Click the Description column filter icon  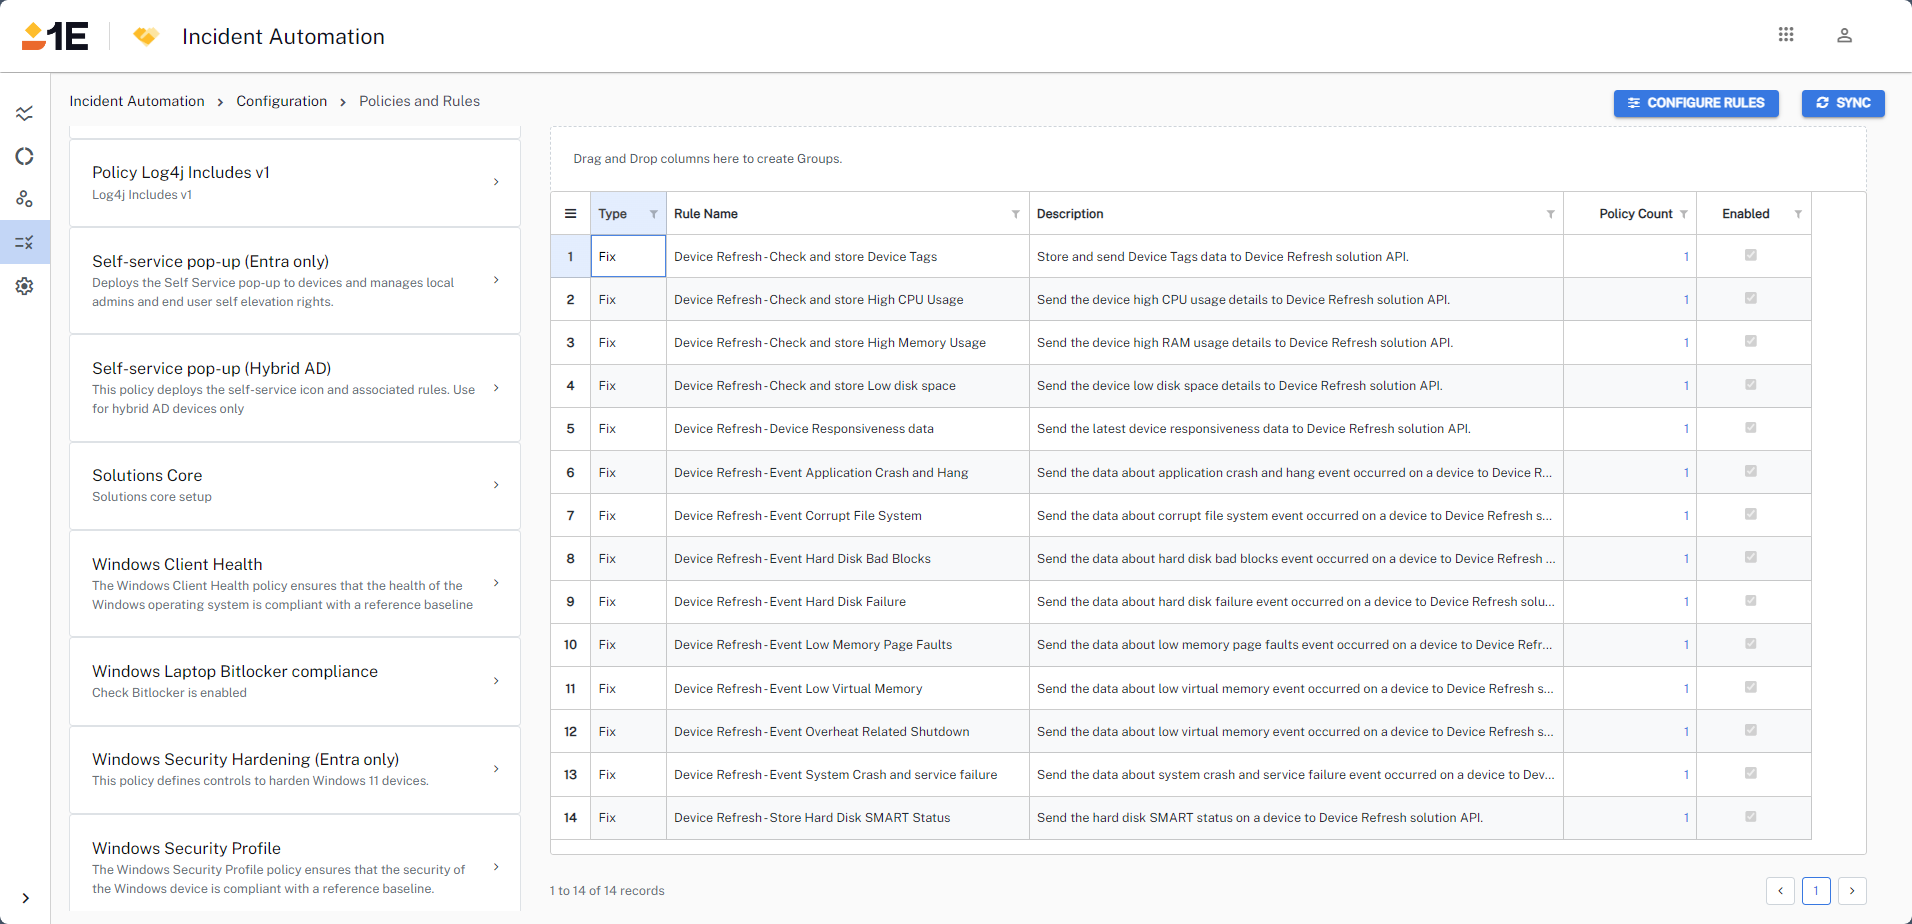1550,214
